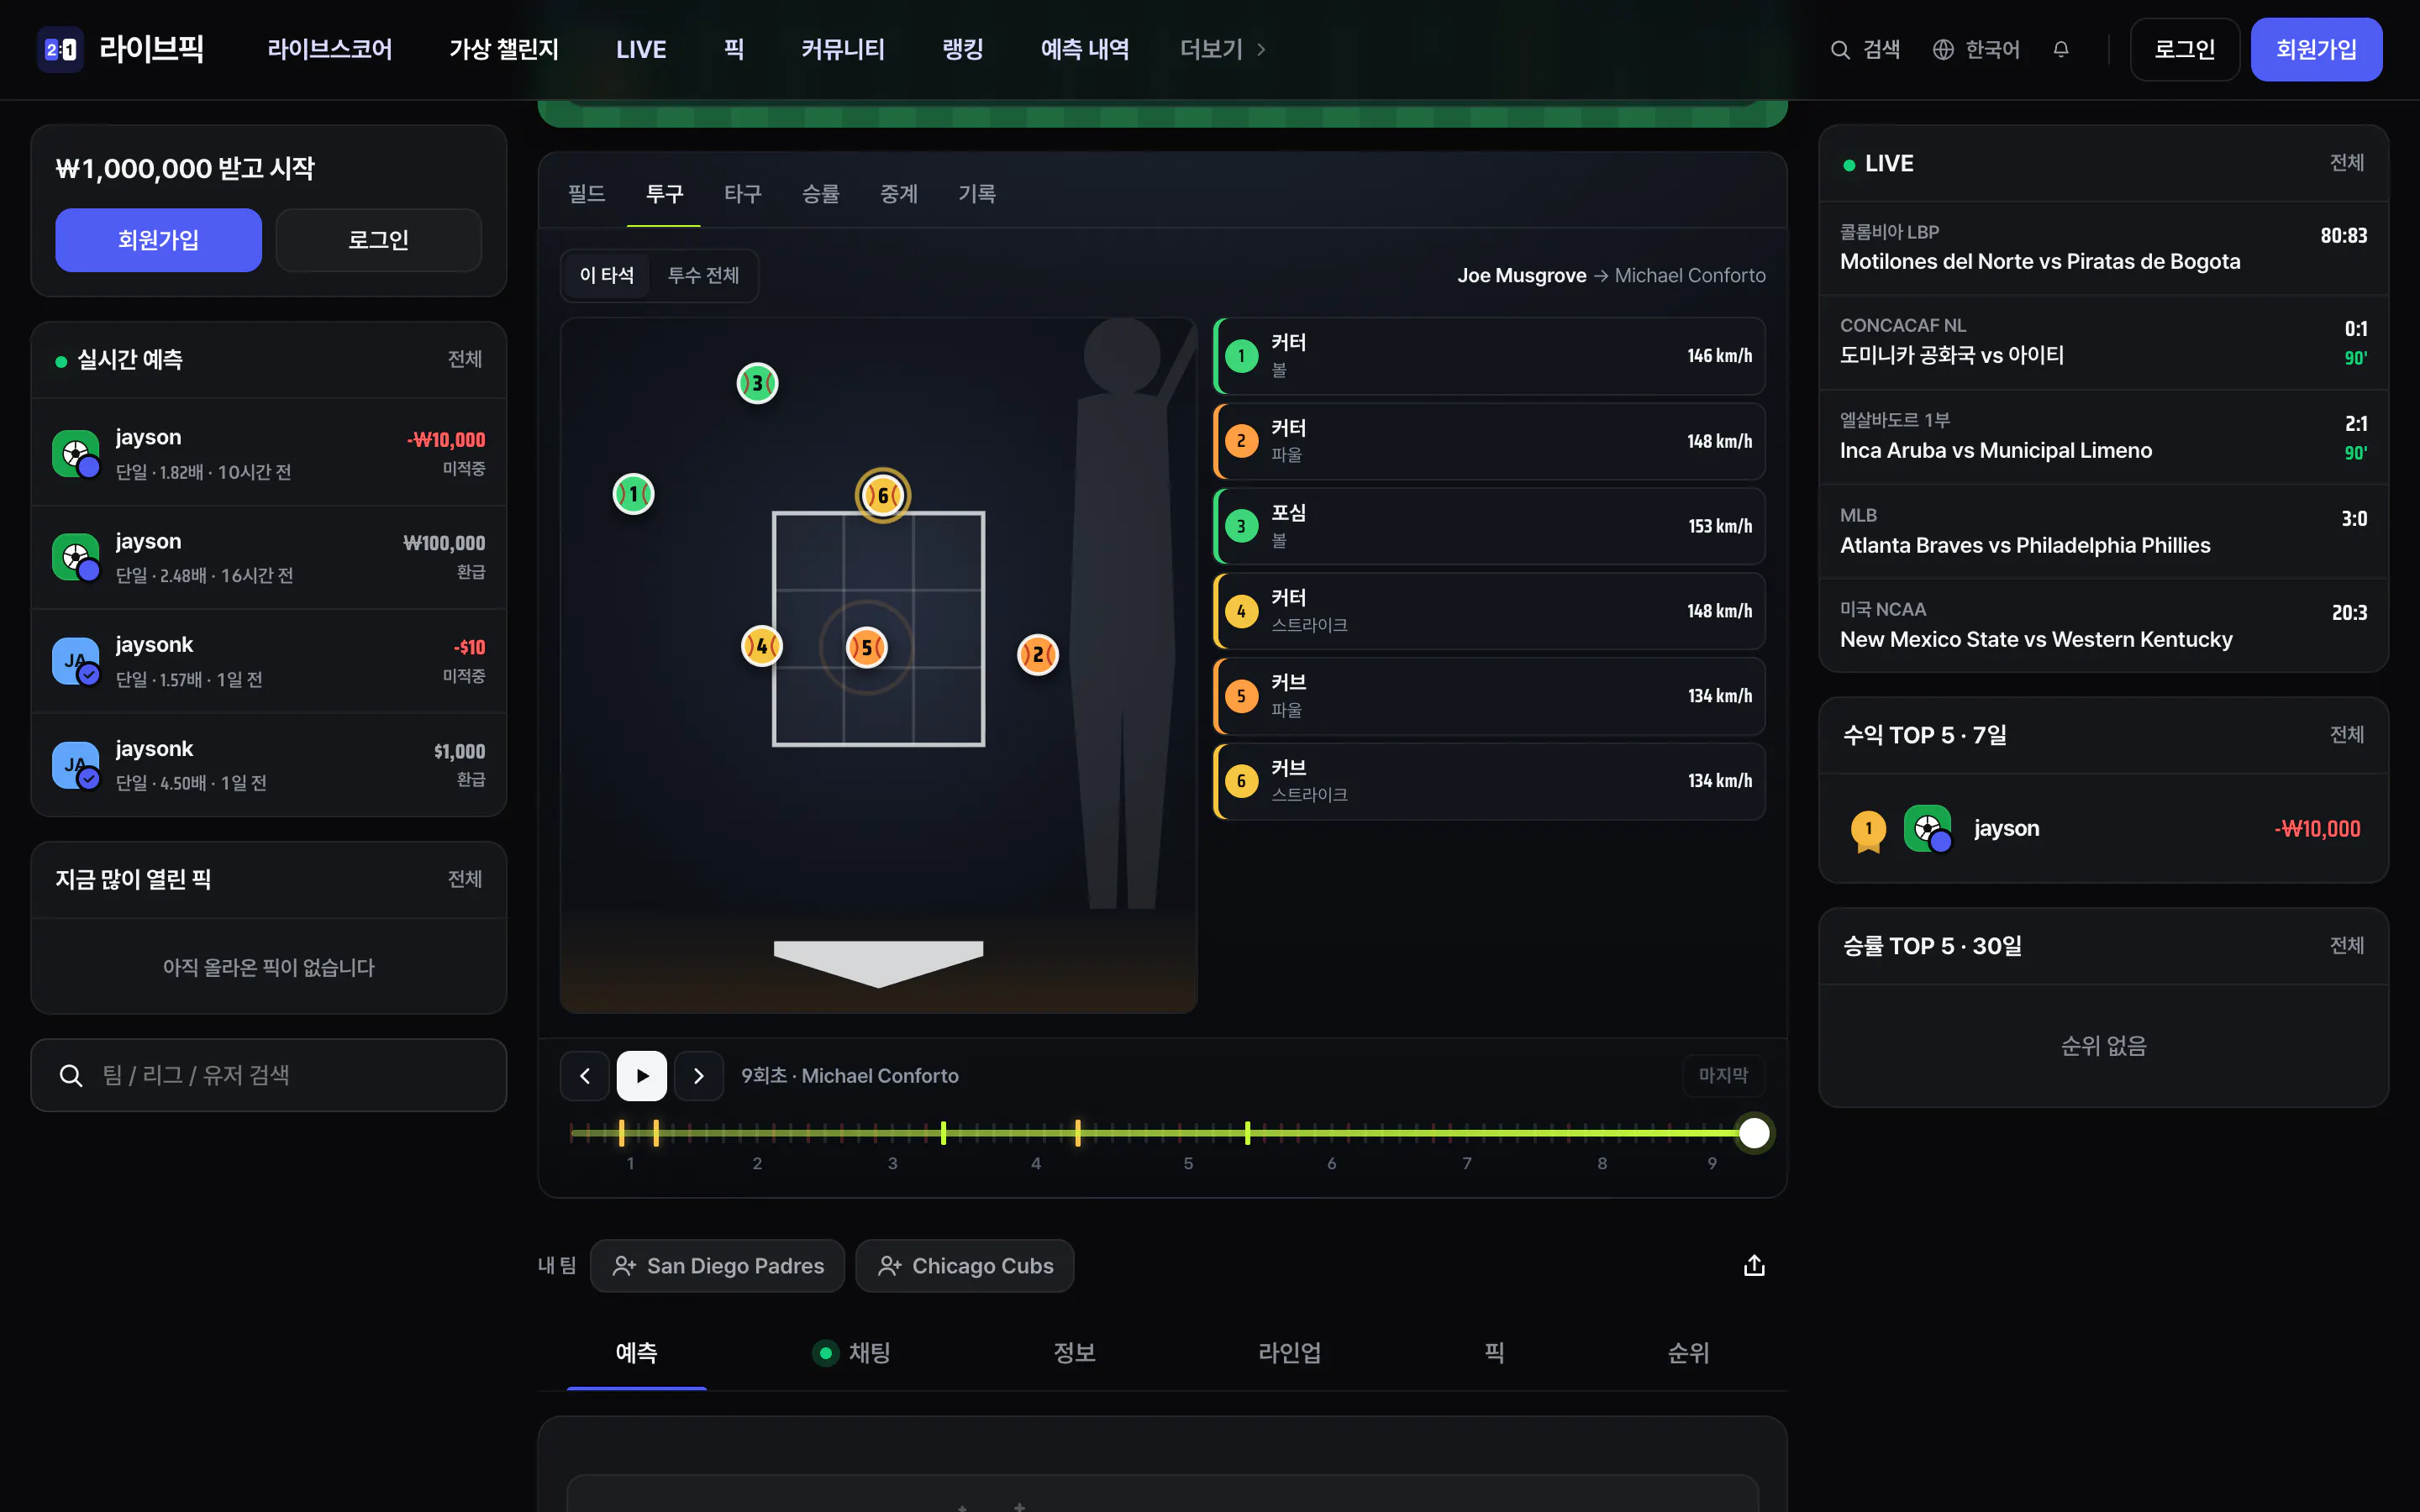Click pitch marker 1 on strike zone
Image resolution: width=2420 pixels, height=1512 pixels.
click(633, 494)
